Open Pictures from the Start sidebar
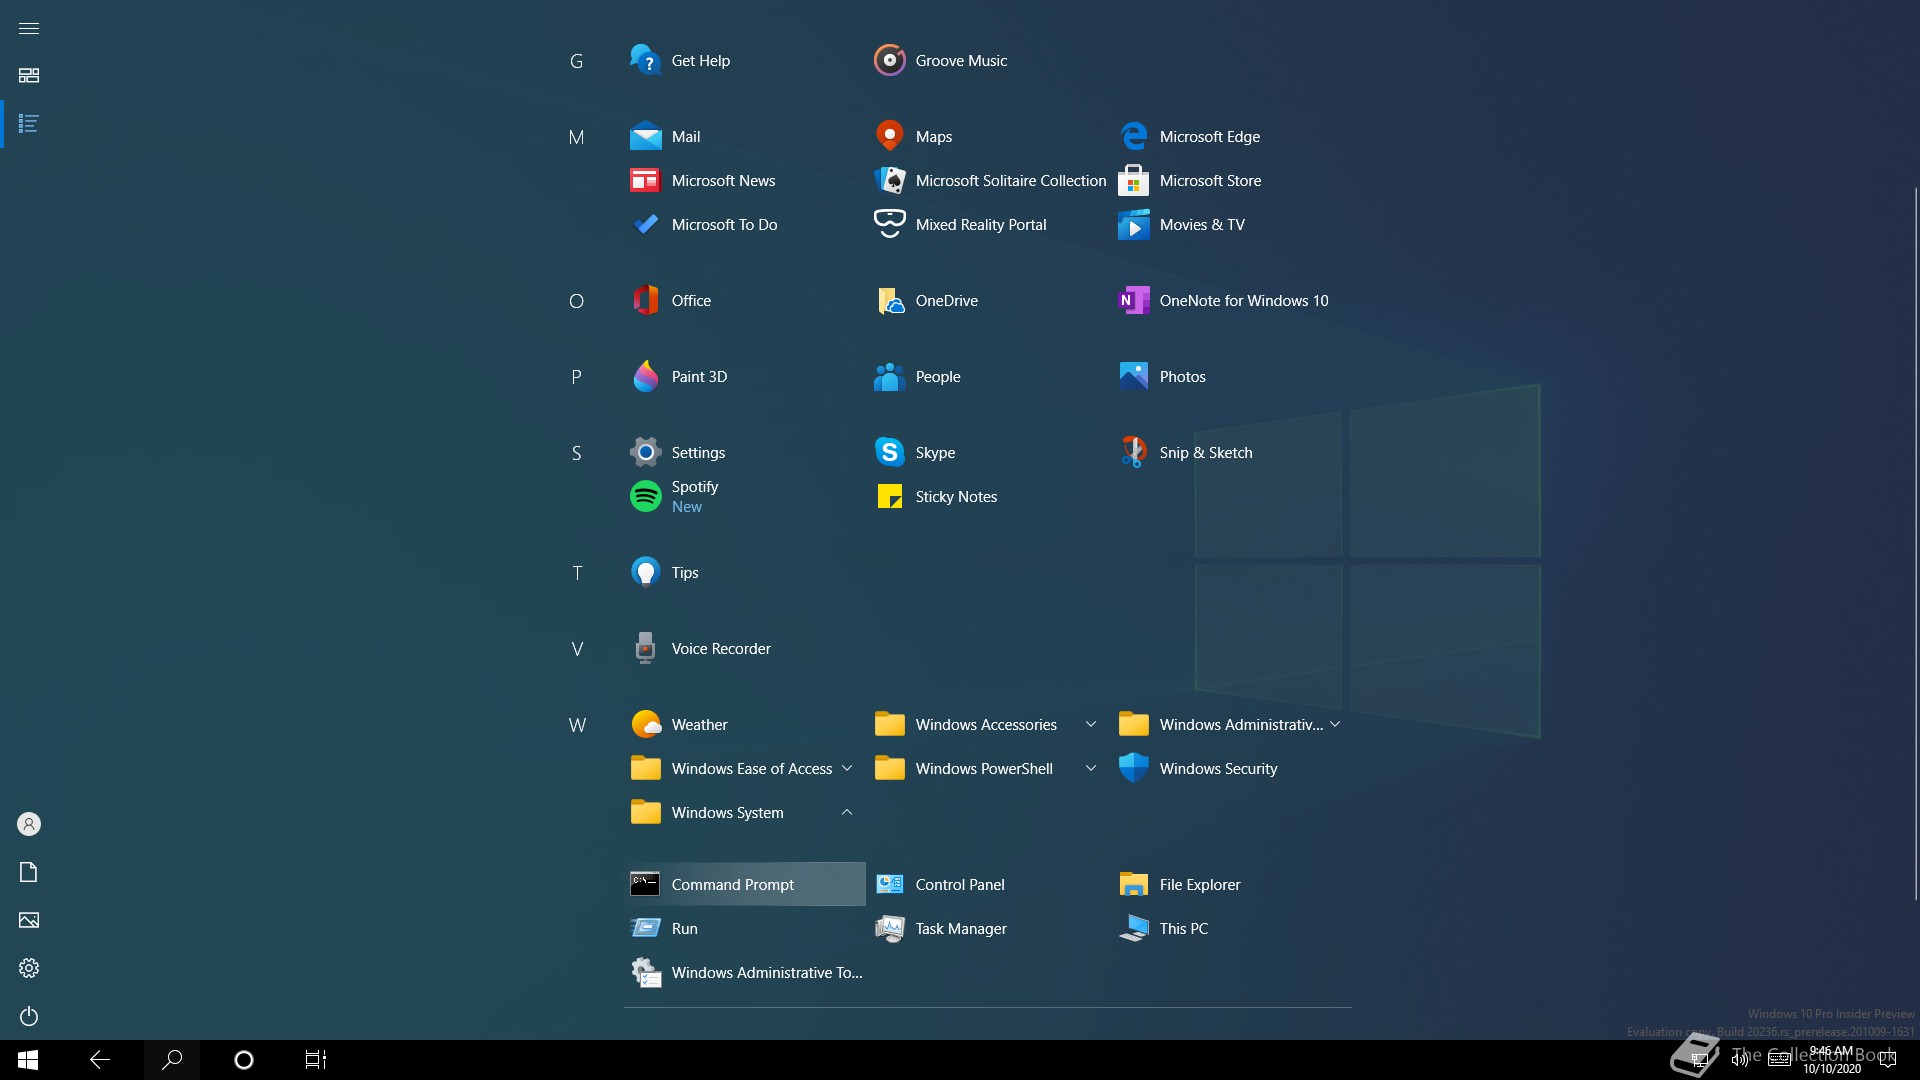 [x=29, y=920]
